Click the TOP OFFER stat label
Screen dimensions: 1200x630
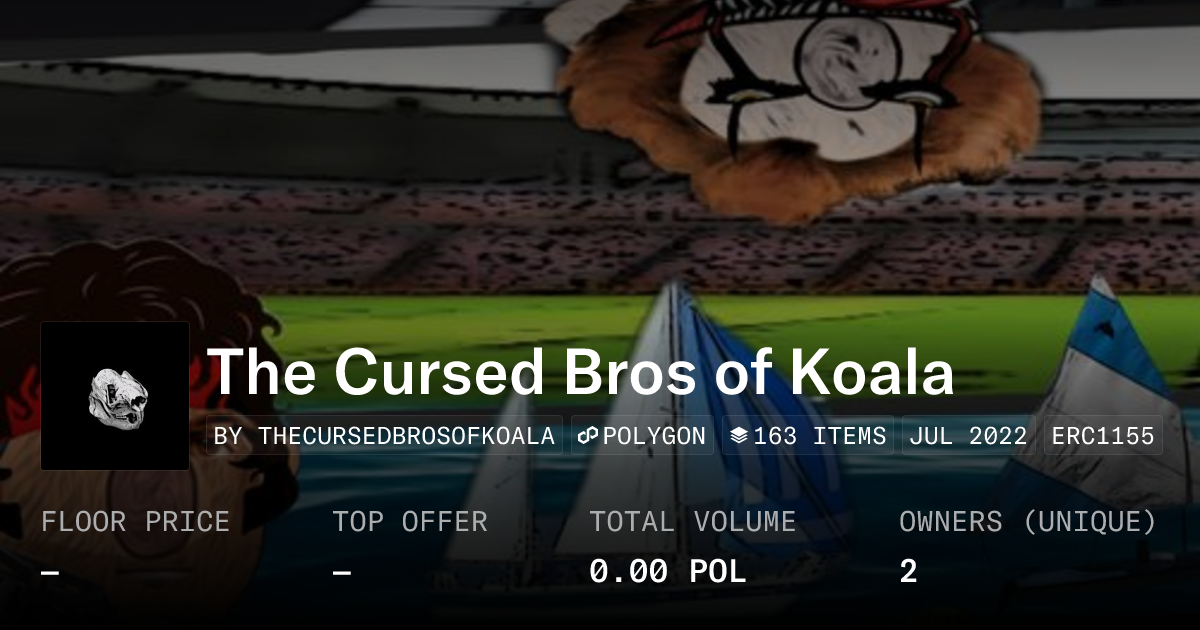[x=409, y=521]
